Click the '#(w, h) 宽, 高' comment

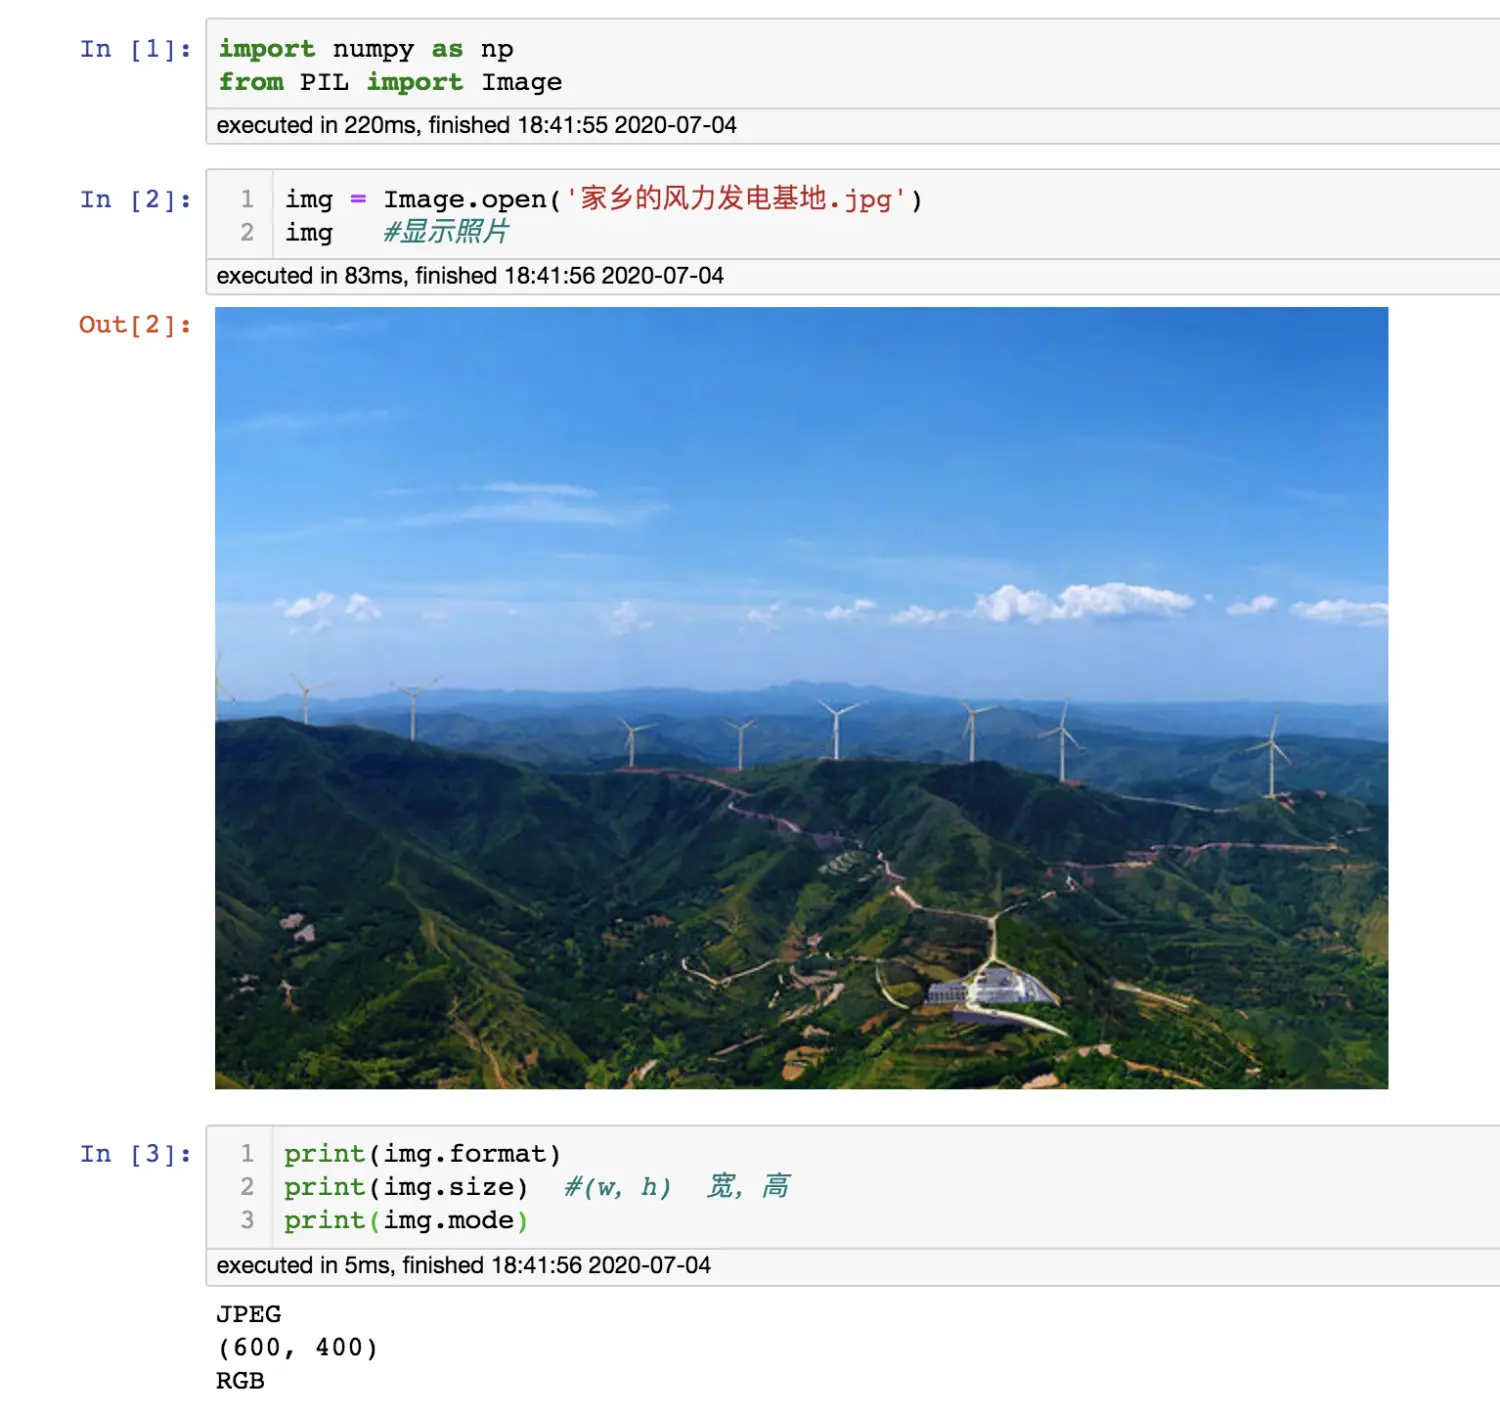click(x=677, y=1187)
